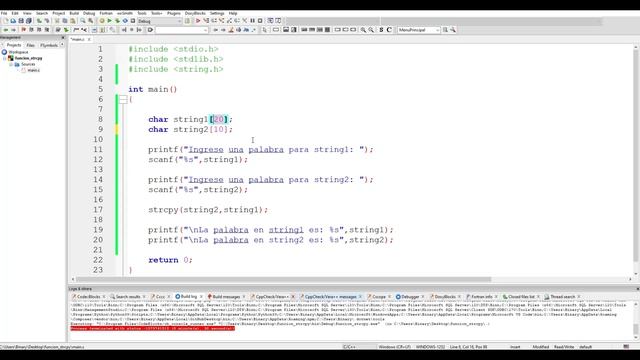Click the Jump back arrow icon
640x360 pixels.
[x=6, y=30]
